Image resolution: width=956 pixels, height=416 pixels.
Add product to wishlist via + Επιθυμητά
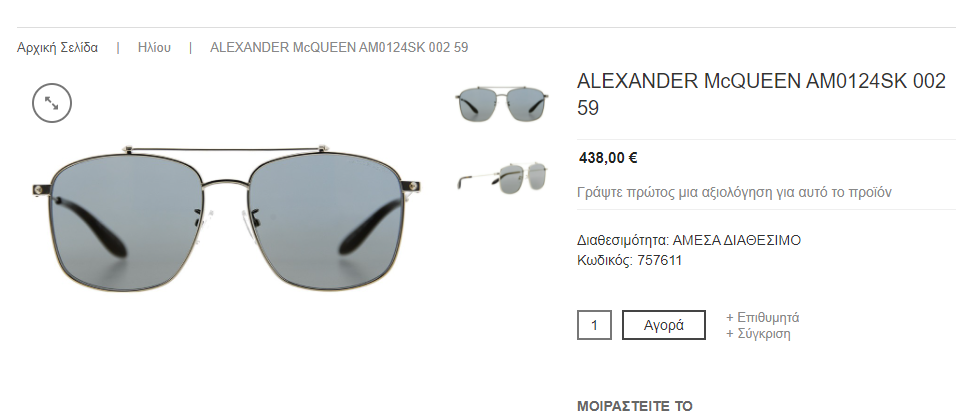pyautogui.click(x=763, y=317)
